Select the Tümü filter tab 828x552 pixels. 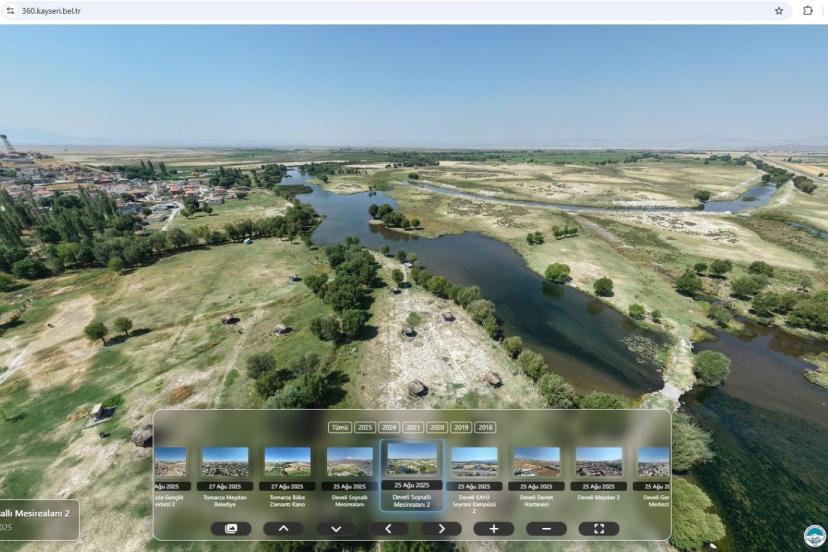[x=340, y=427]
